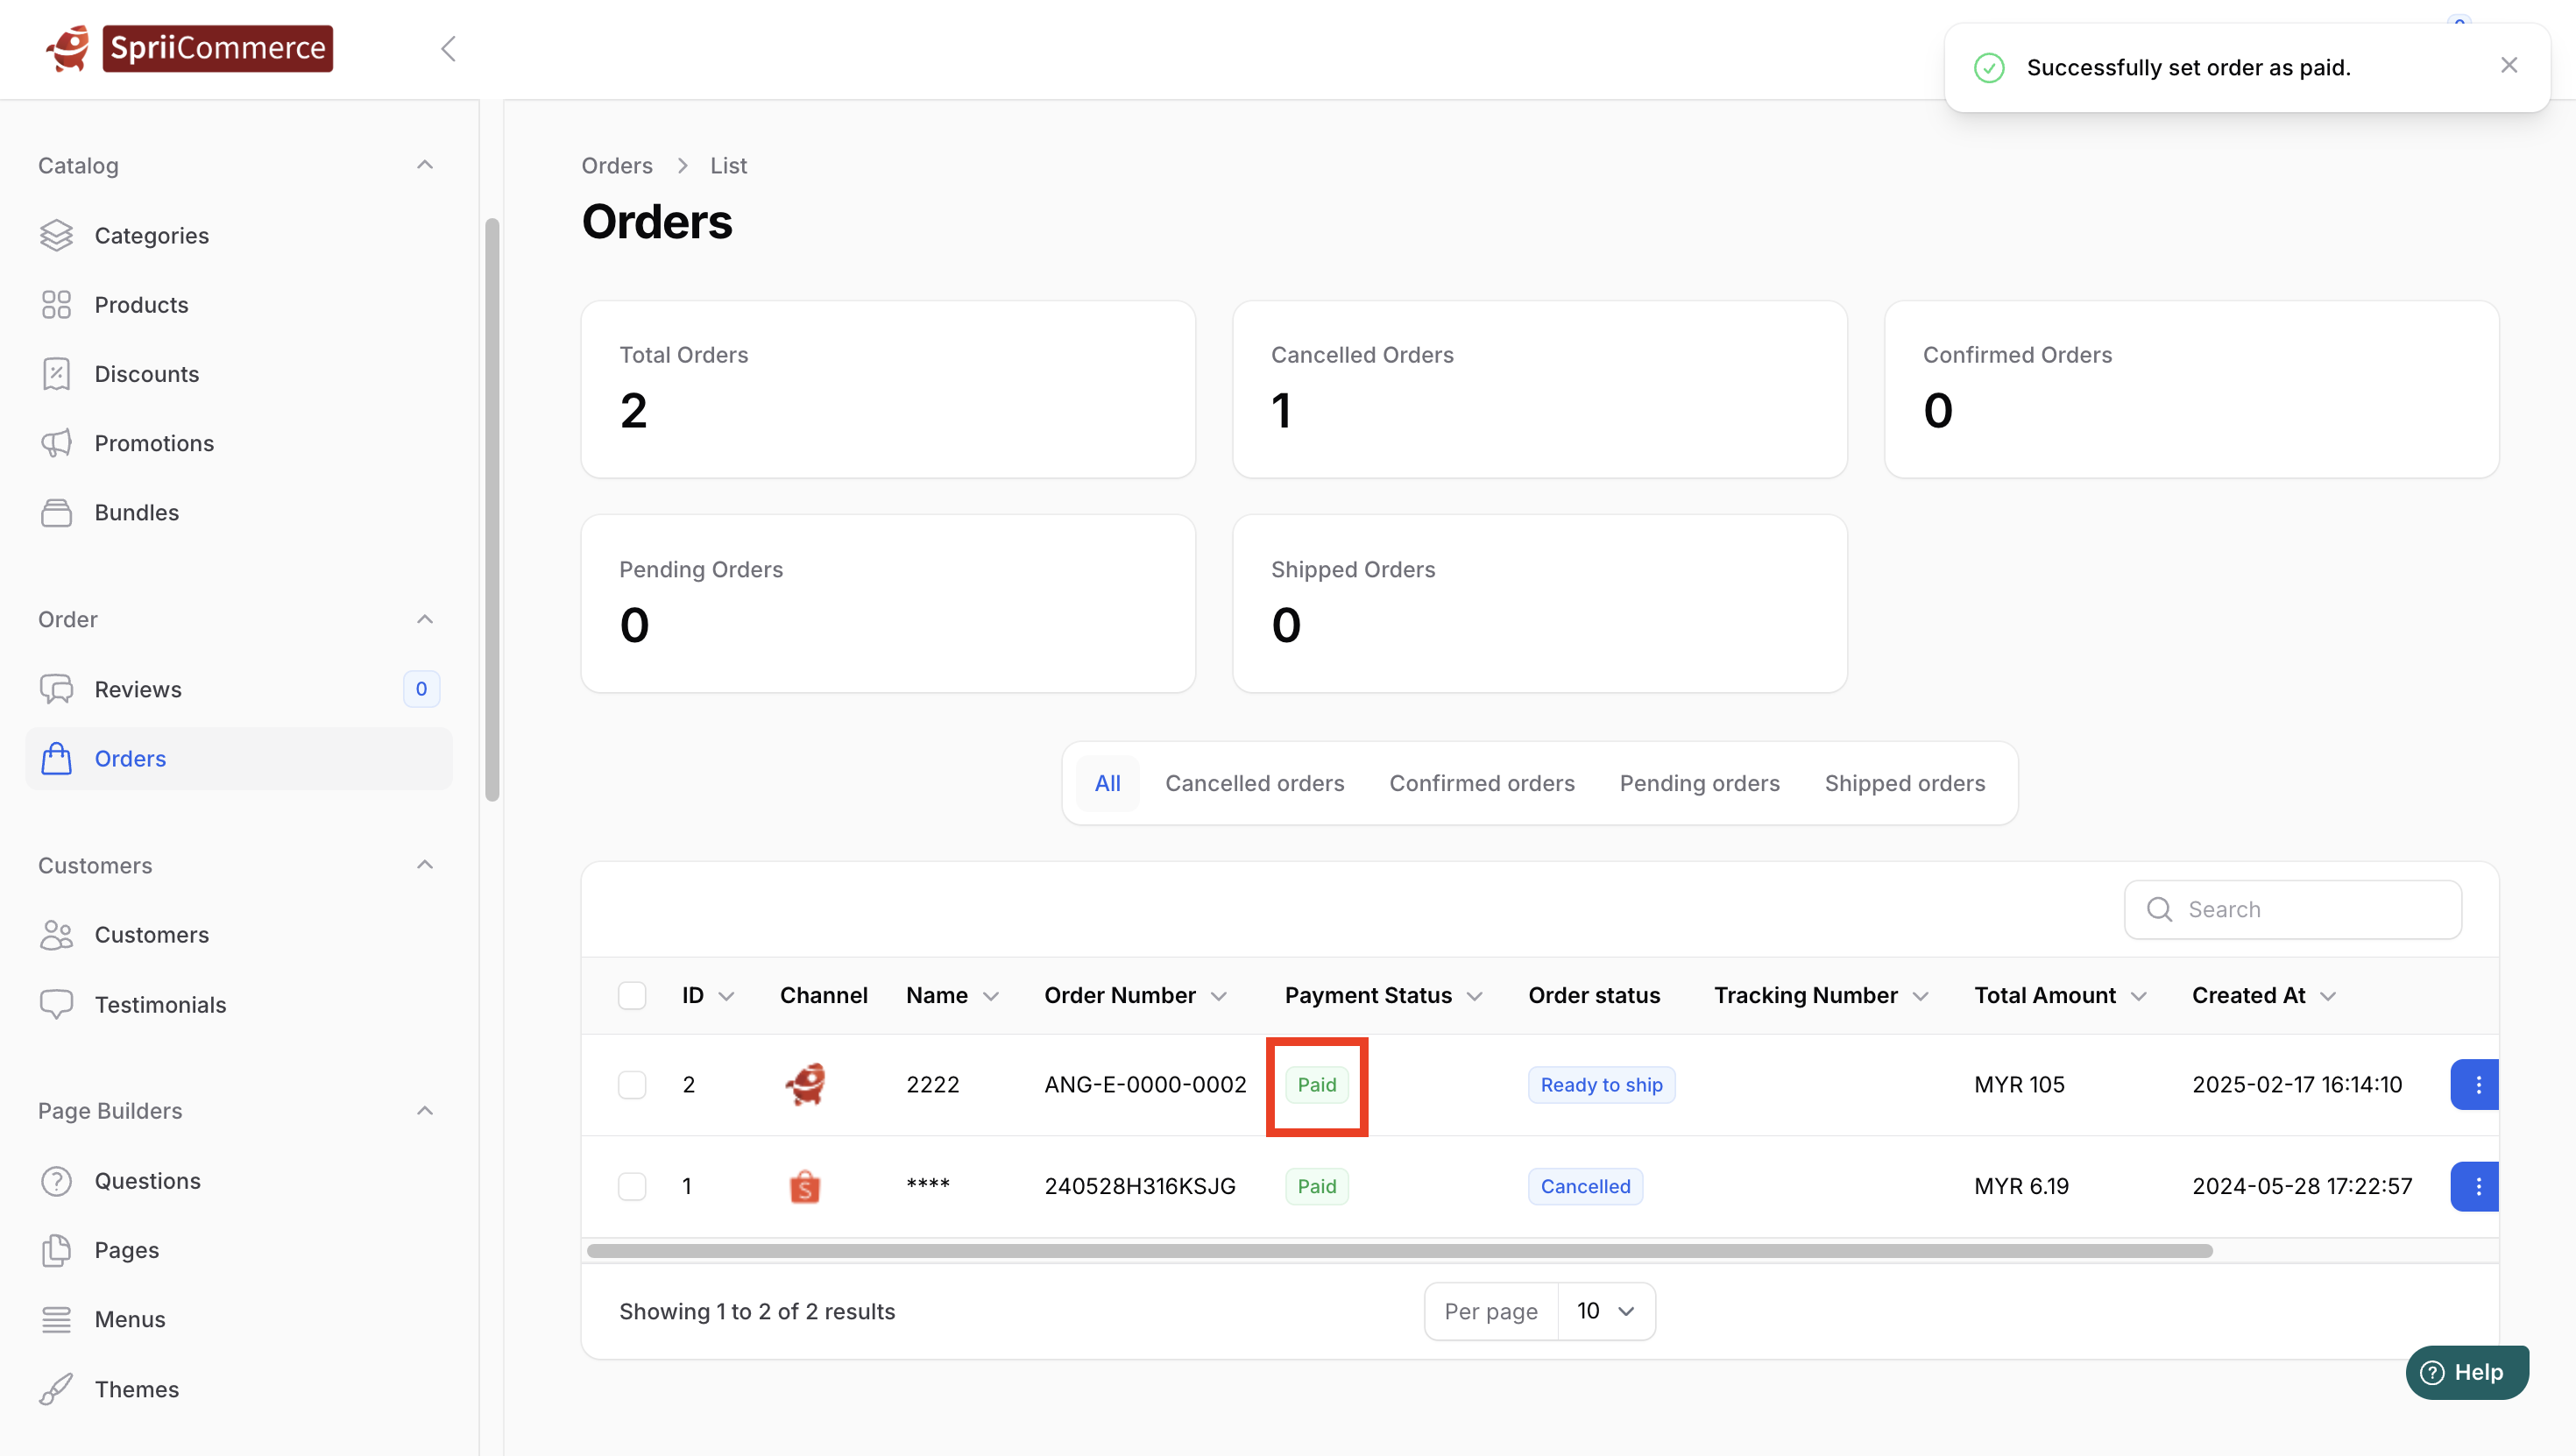Tick the select-all orders checkbox in the header
This screenshot has height=1456, width=2576.
pos(632,995)
